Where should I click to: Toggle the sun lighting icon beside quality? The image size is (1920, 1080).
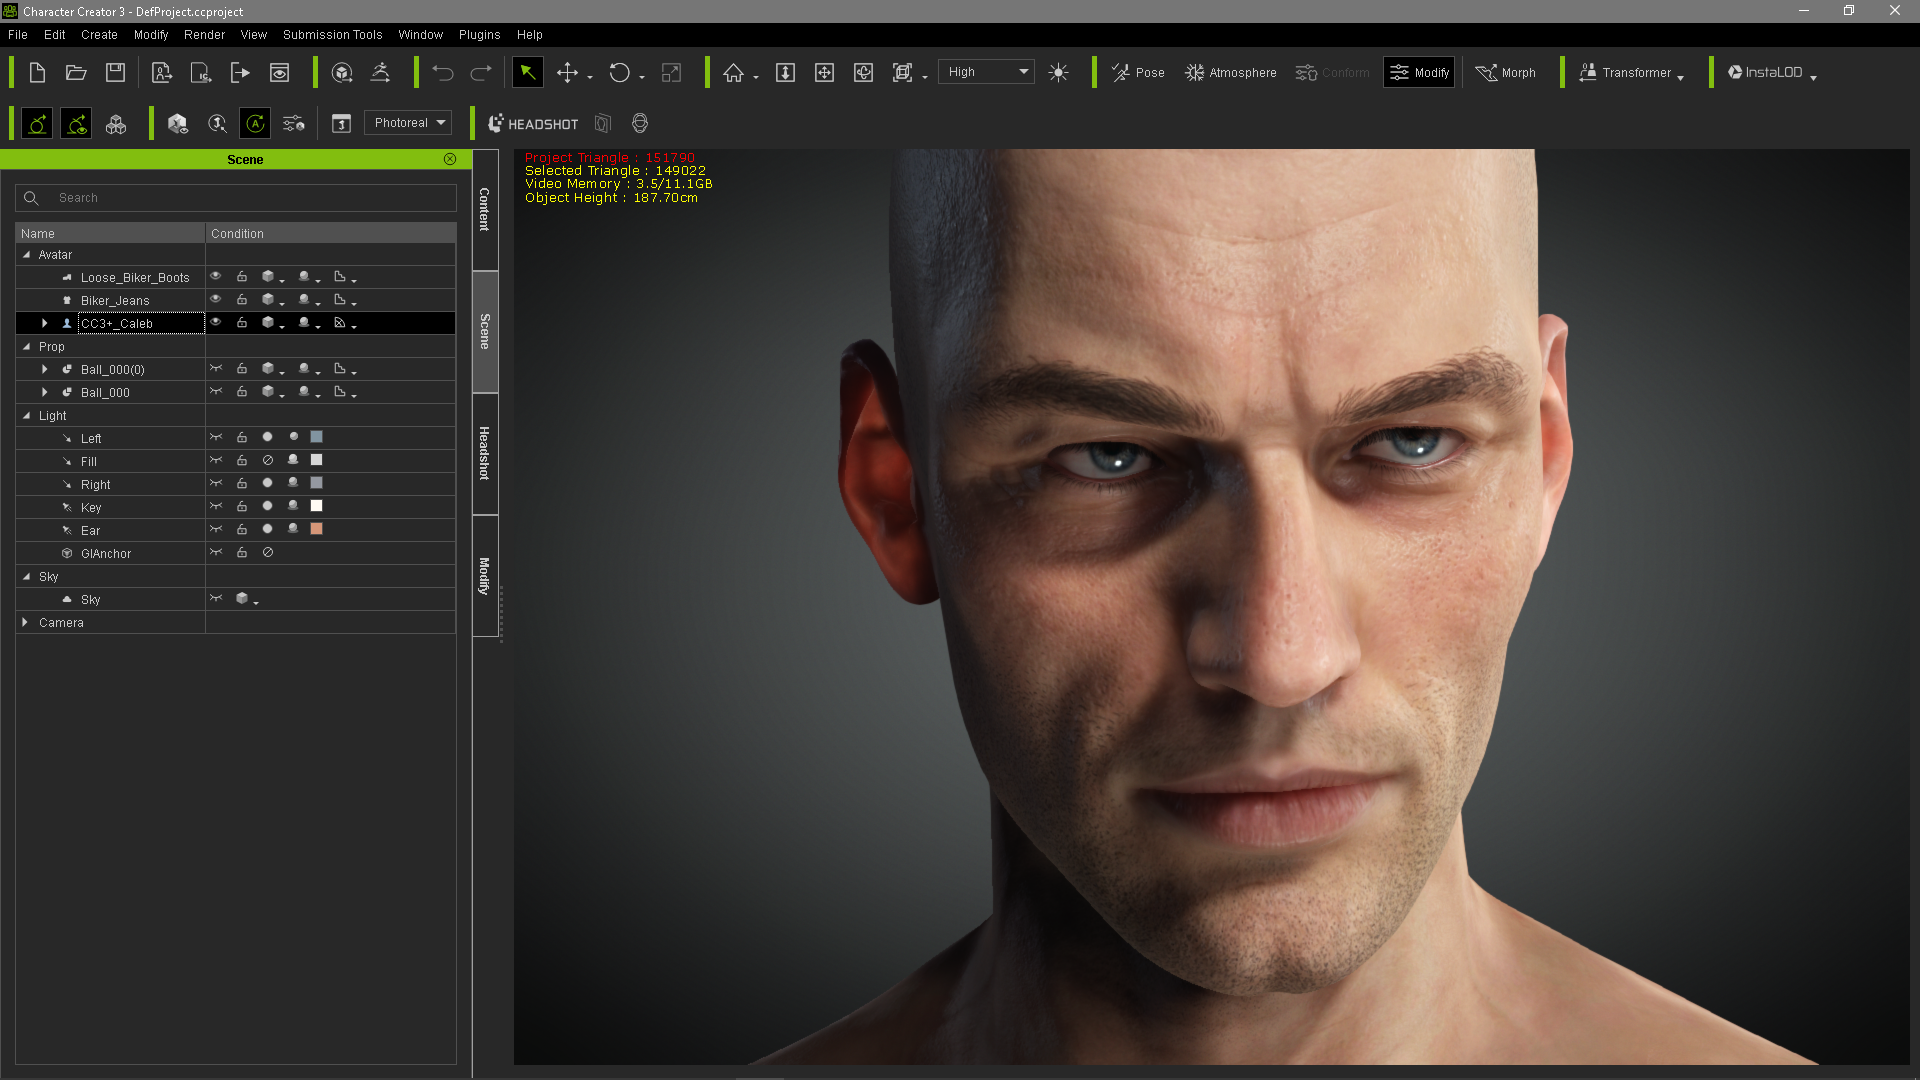coord(1058,72)
